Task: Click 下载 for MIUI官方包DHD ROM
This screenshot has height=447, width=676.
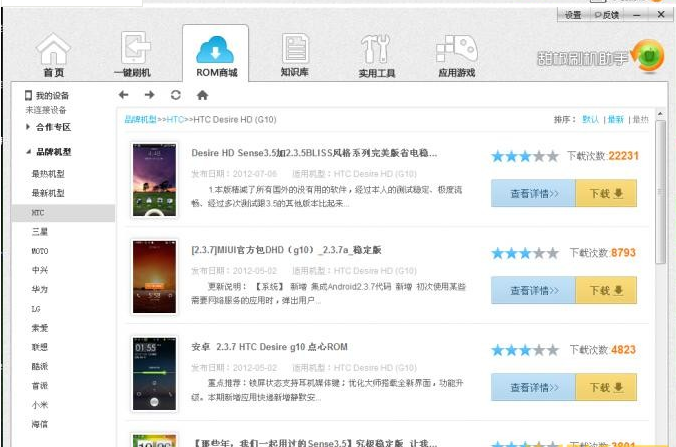Action: click(x=606, y=291)
